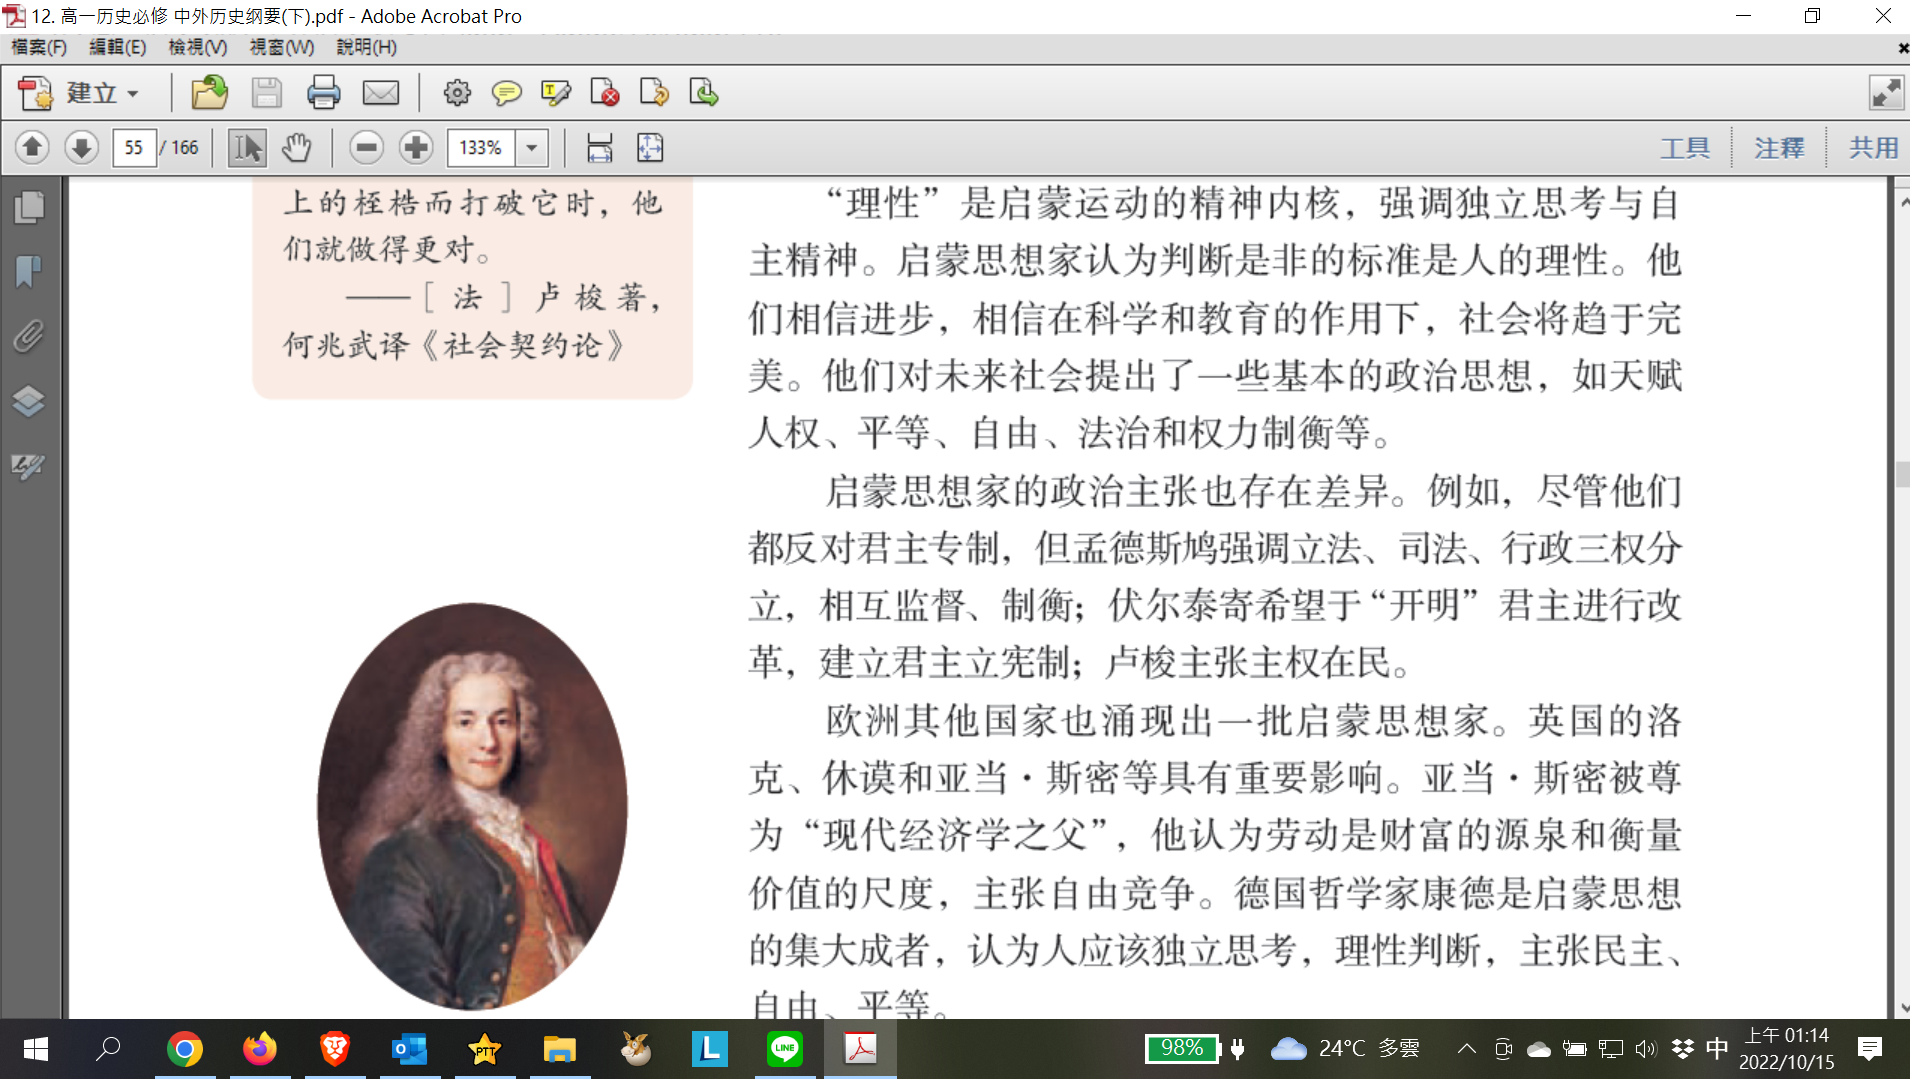1910x1079 pixels.
Task: Open Windows taskbar search
Action: click(x=108, y=1049)
